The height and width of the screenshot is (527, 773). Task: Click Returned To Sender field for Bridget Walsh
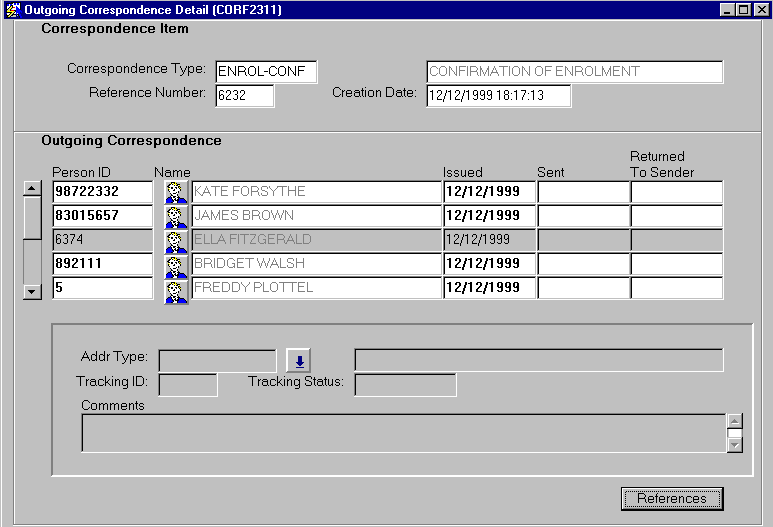(676, 264)
